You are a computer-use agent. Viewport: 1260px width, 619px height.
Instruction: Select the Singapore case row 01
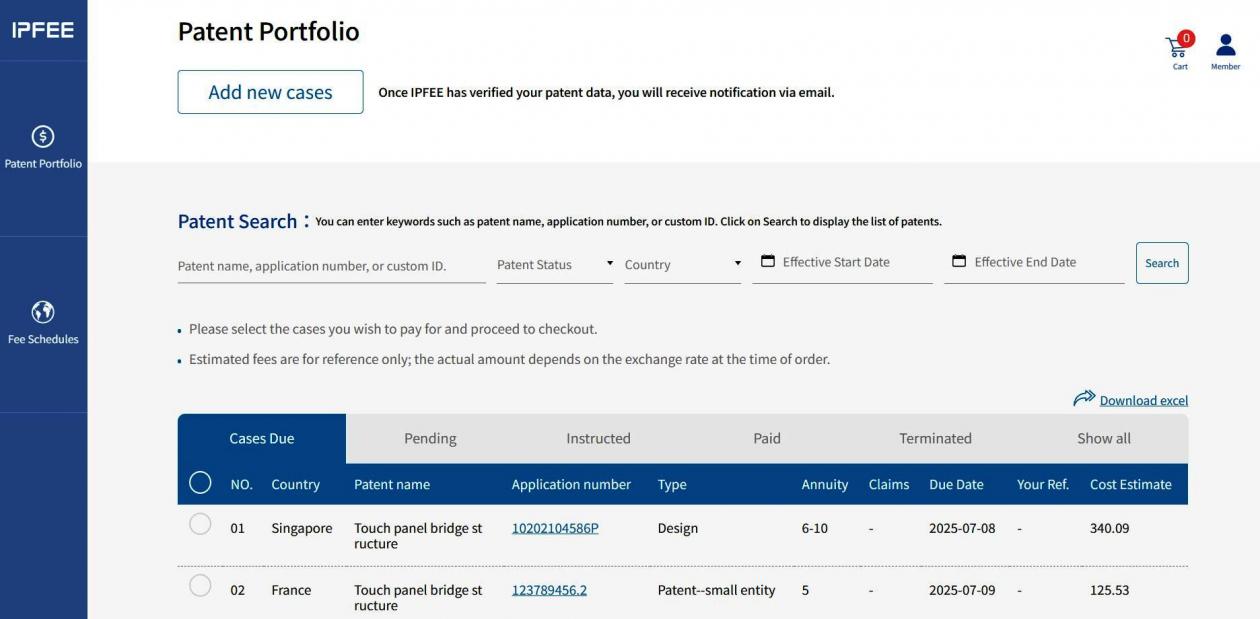pyautogui.click(x=200, y=524)
